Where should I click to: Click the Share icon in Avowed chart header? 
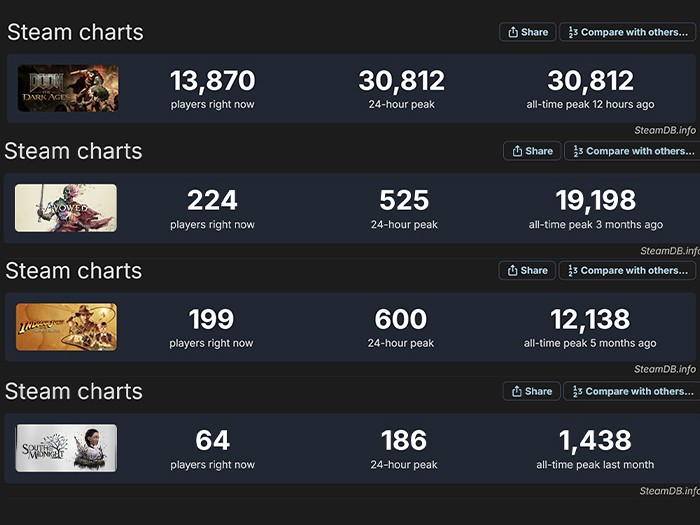pos(517,151)
